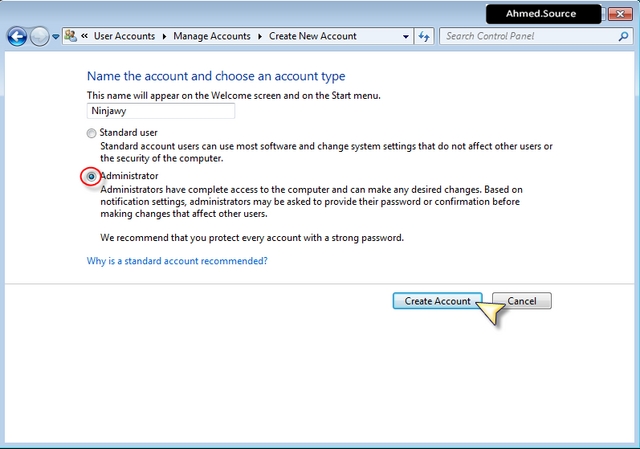The width and height of the screenshot is (640, 449).
Task: Select the Standard user radio button
Action: (91, 133)
